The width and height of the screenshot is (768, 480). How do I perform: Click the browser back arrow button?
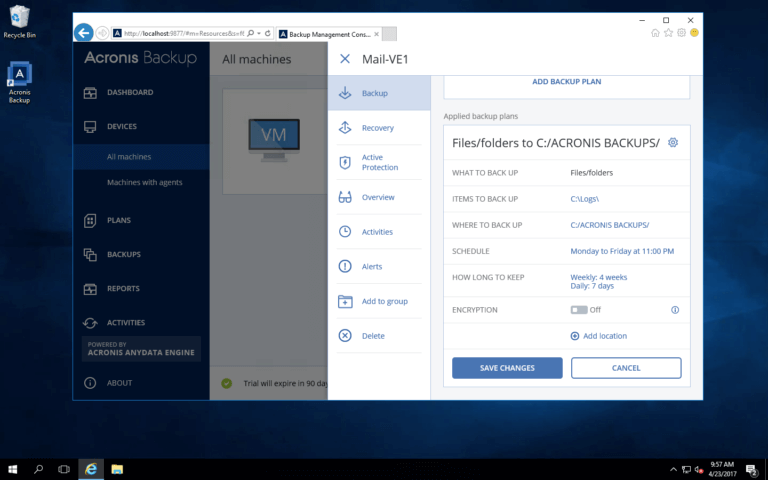click(x=84, y=33)
